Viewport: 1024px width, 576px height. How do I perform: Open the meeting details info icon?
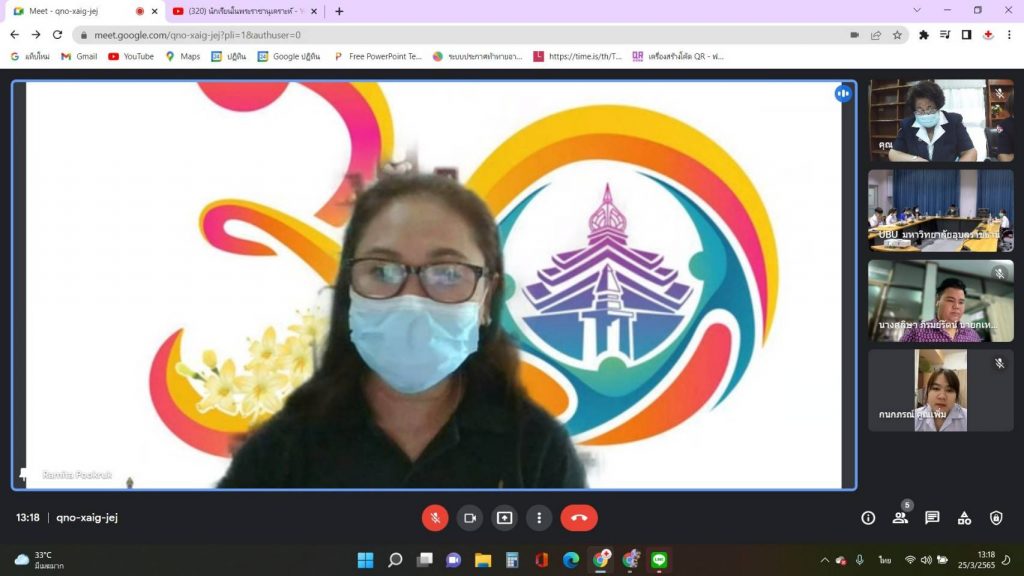coord(868,518)
